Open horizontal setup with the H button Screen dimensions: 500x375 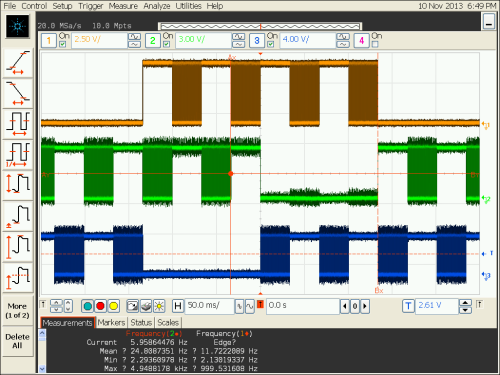pos(178,306)
